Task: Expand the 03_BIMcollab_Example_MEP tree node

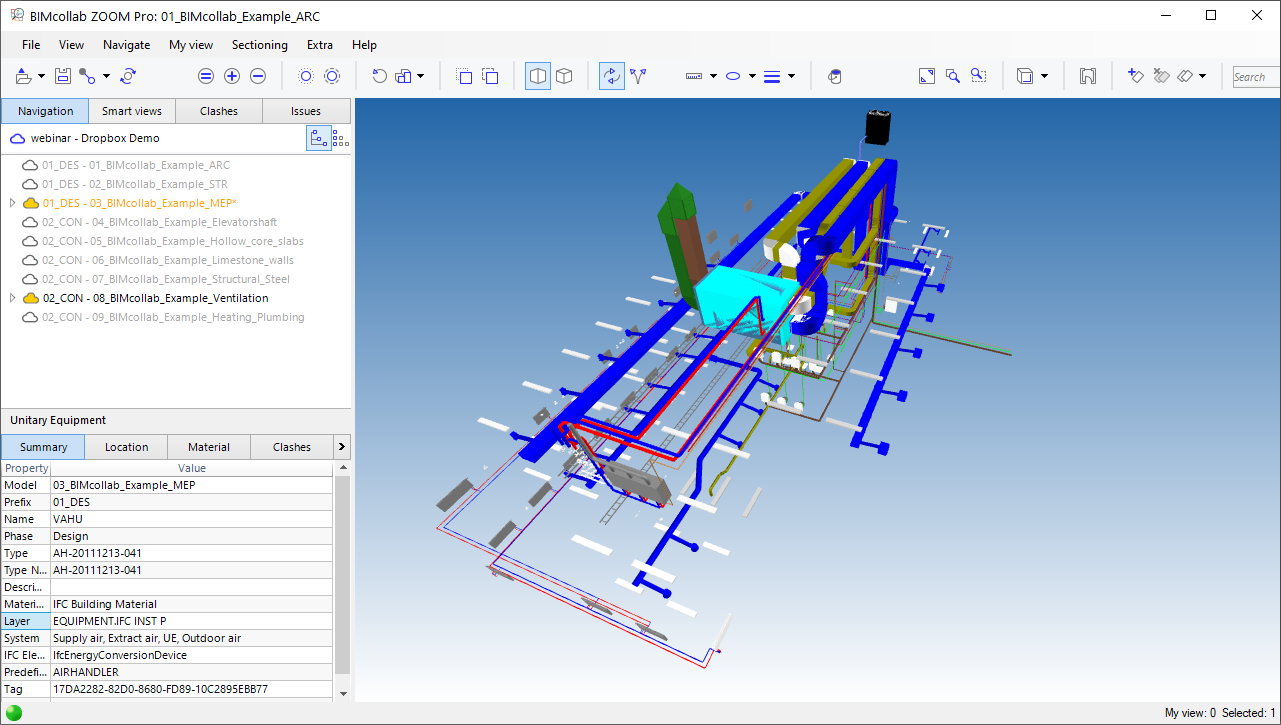Action: (13, 203)
